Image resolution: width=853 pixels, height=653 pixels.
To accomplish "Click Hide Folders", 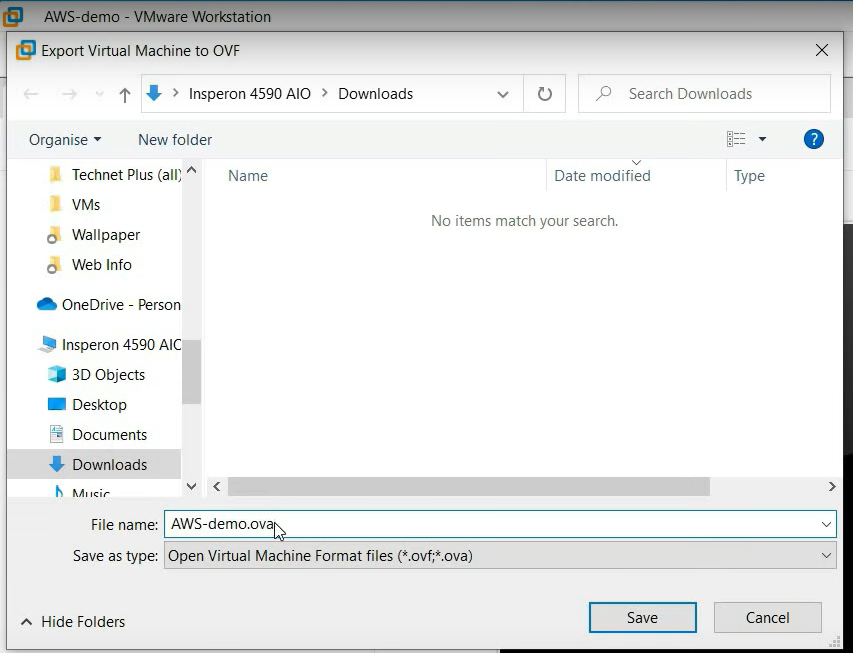I will pos(73,621).
